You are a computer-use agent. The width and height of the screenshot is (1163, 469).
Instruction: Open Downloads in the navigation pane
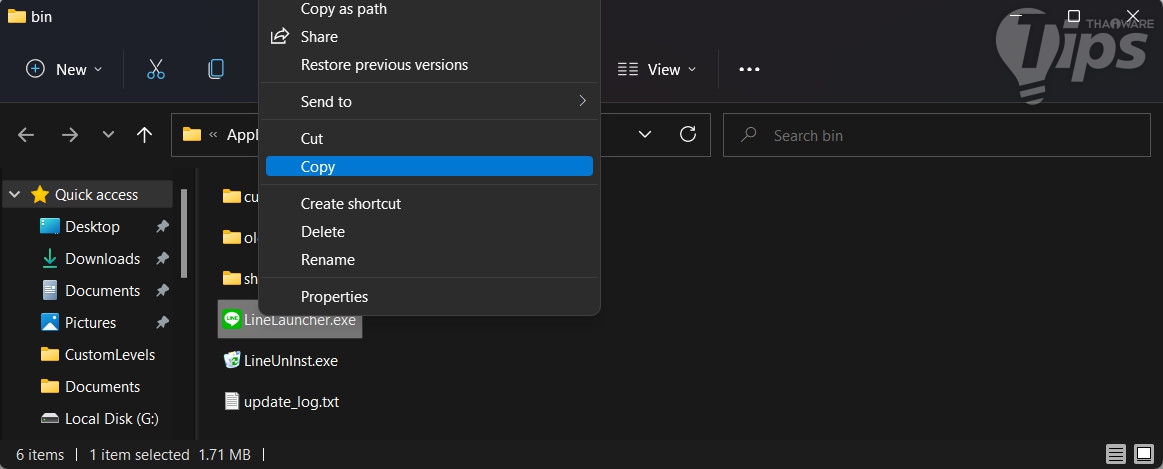point(102,259)
